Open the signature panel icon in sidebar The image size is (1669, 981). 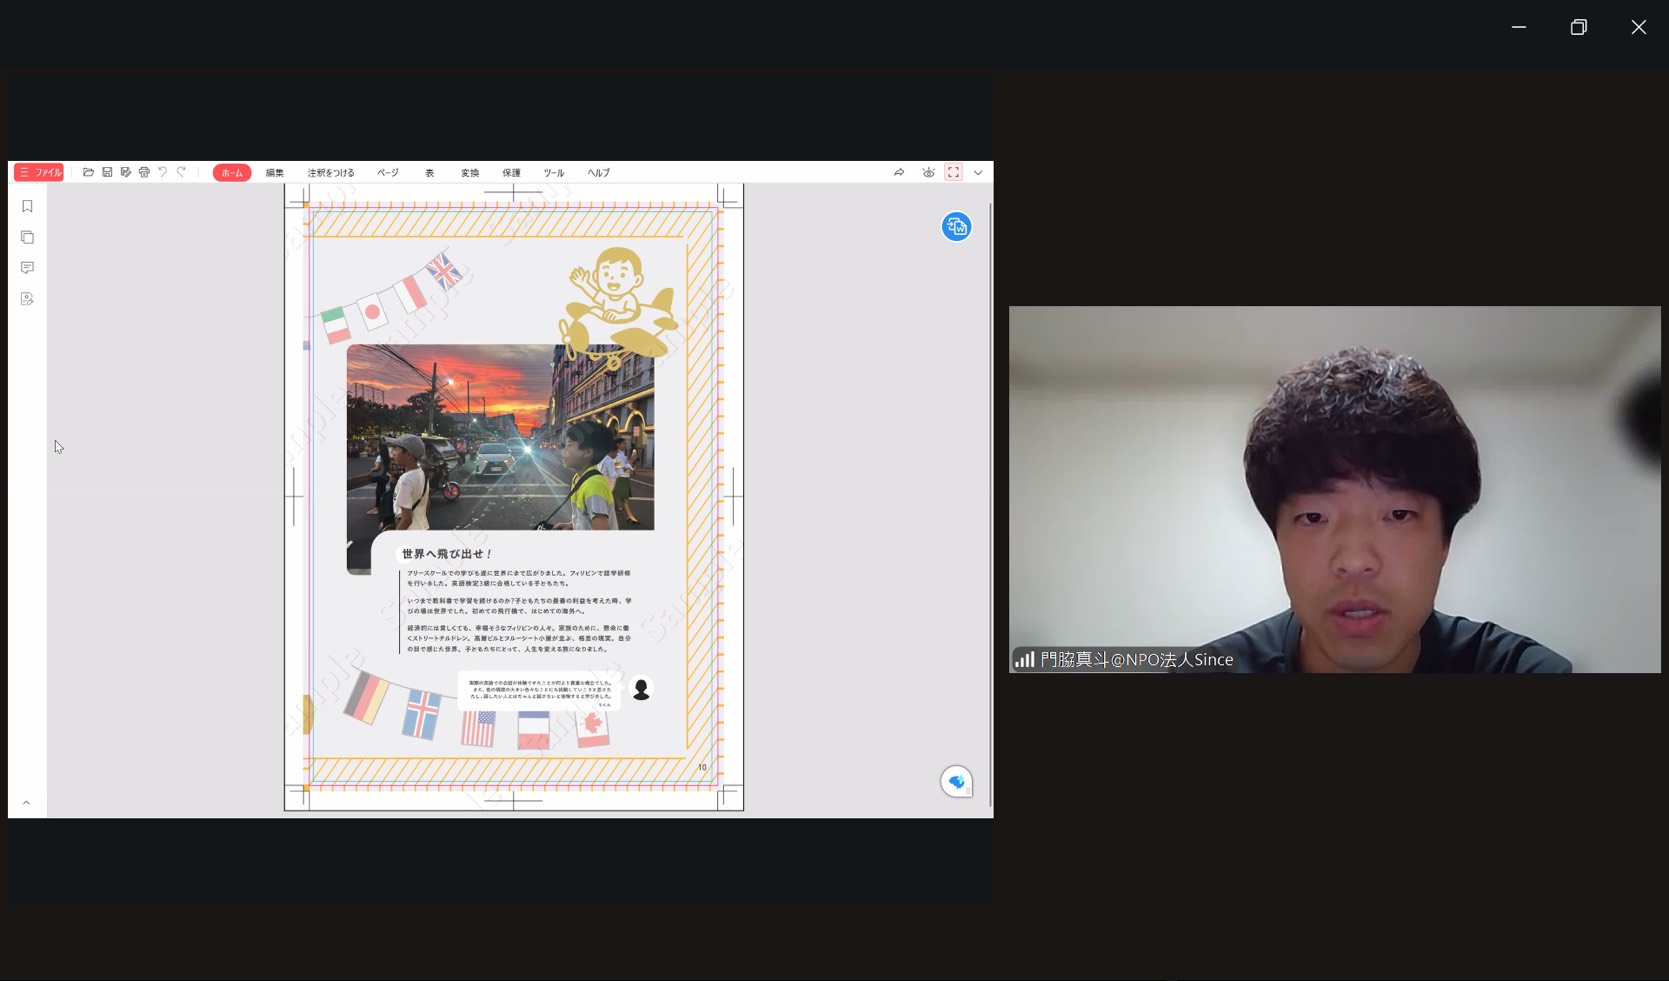(x=27, y=299)
